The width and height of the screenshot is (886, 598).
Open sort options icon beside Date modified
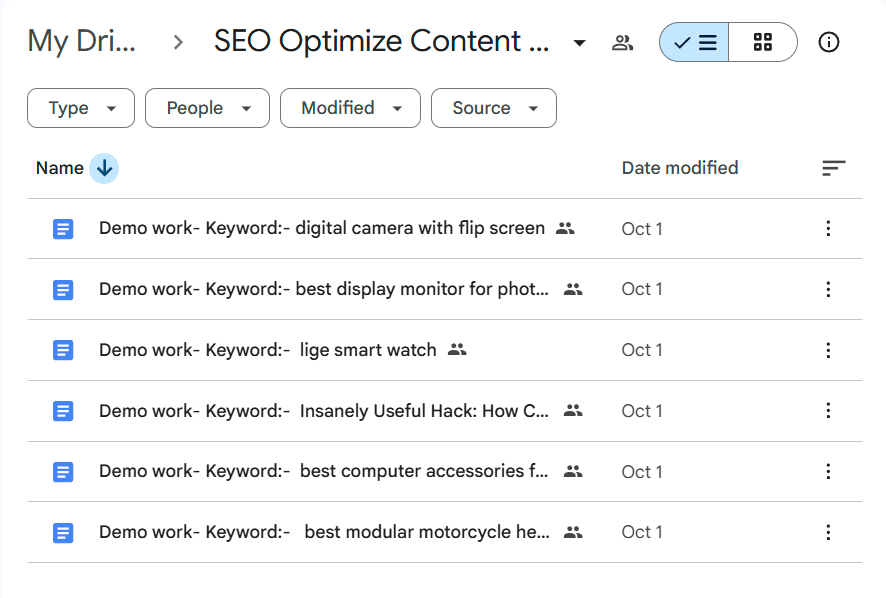point(833,168)
